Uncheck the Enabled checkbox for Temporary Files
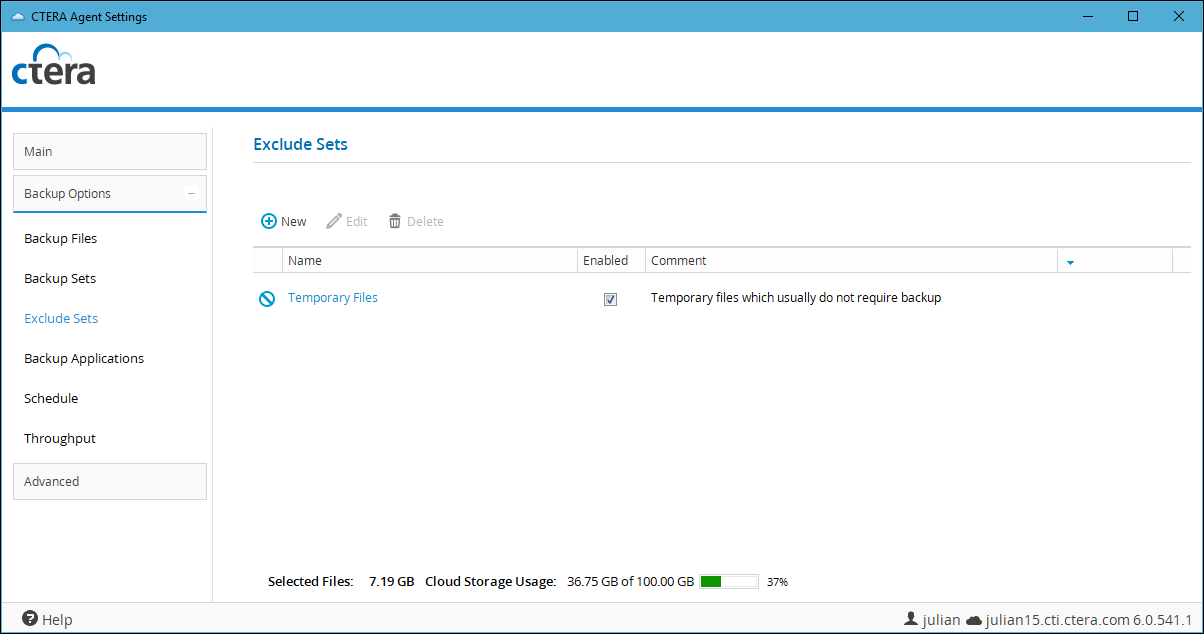The width and height of the screenshot is (1204, 634). pos(610,299)
